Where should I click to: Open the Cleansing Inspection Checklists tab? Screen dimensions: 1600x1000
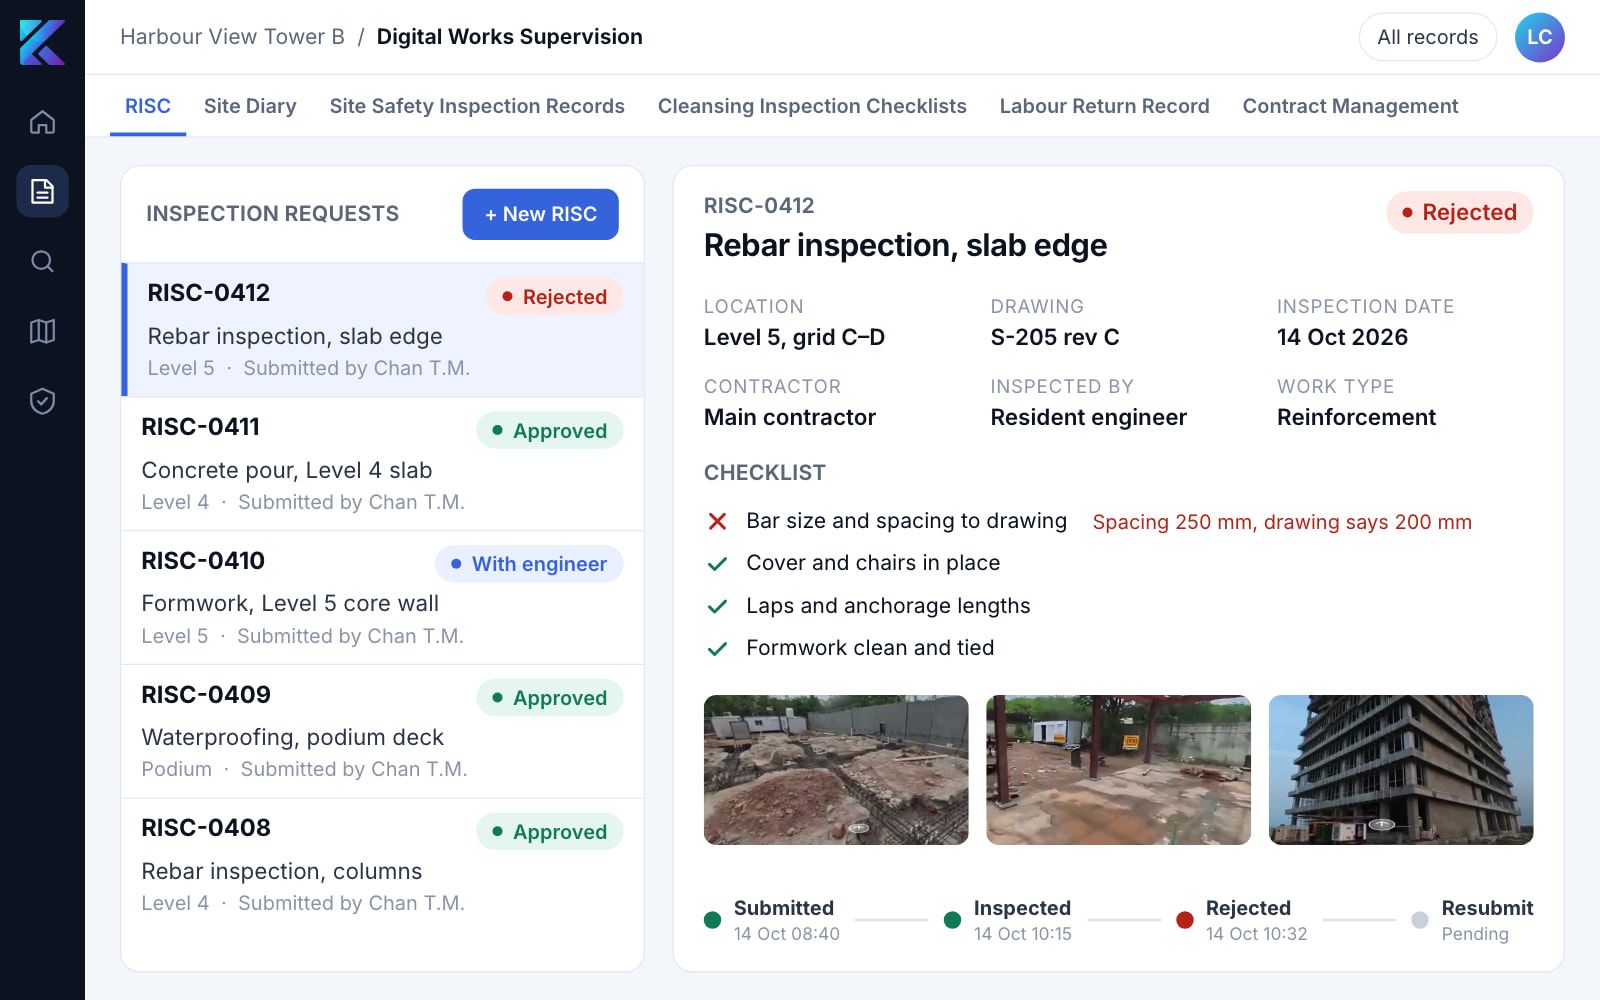pyautogui.click(x=812, y=106)
